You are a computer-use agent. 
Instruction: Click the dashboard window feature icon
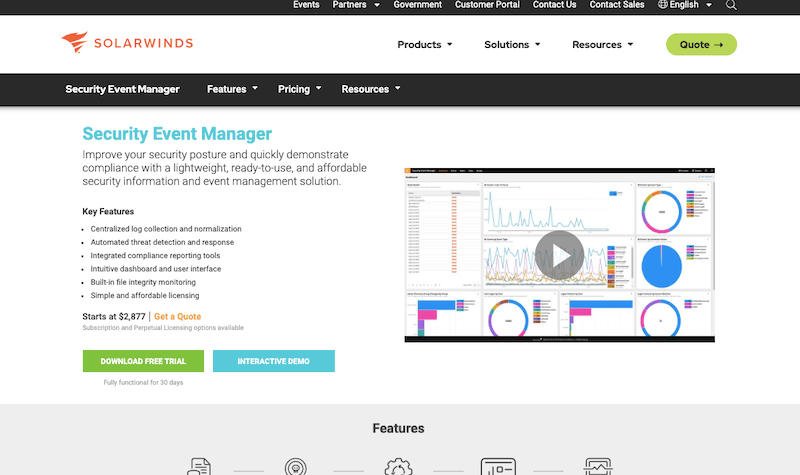click(498, 466)
